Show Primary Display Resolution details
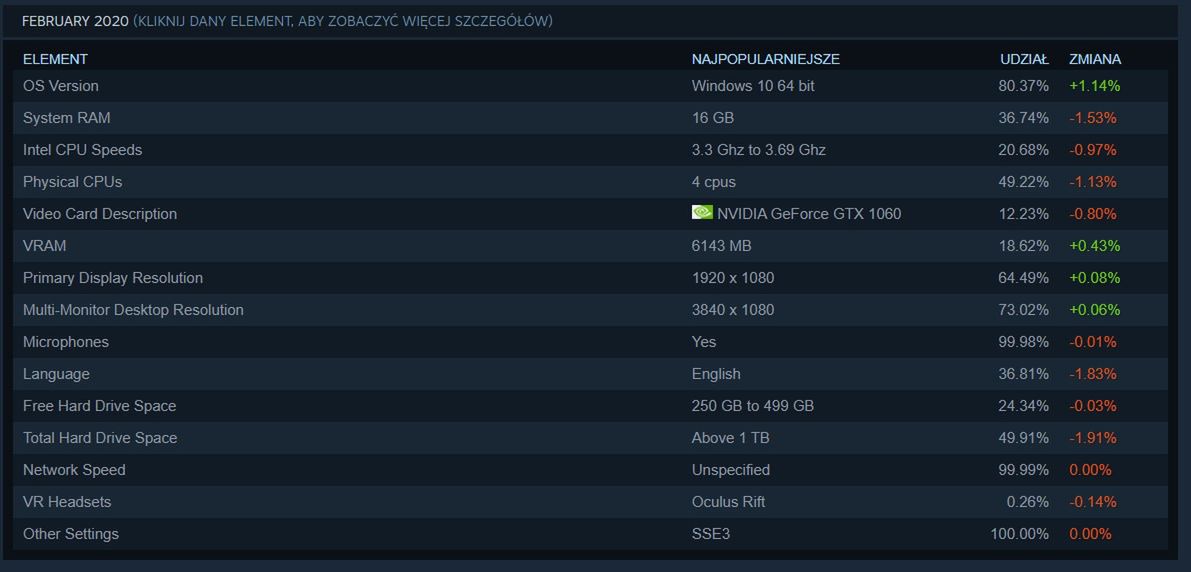Image resolution: width=1191 pixels, height=572 pixels. [x=113, y=278]
